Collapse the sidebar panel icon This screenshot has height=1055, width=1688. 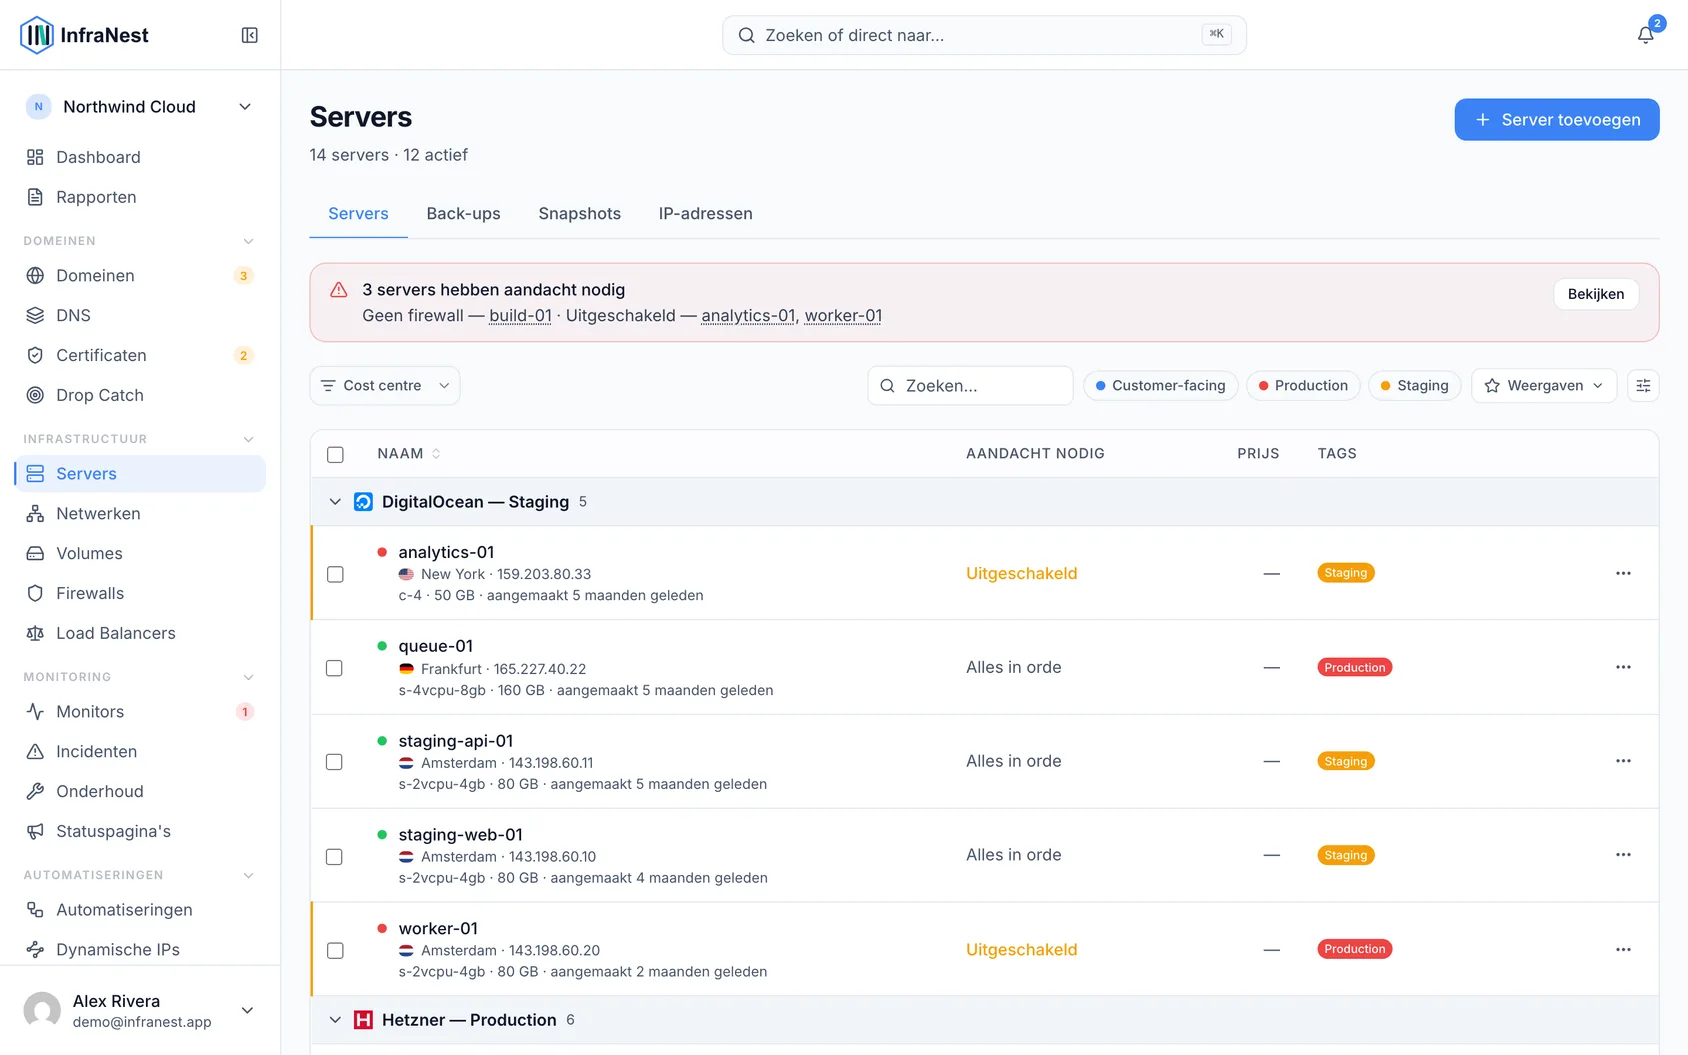(x=250, y=35)
